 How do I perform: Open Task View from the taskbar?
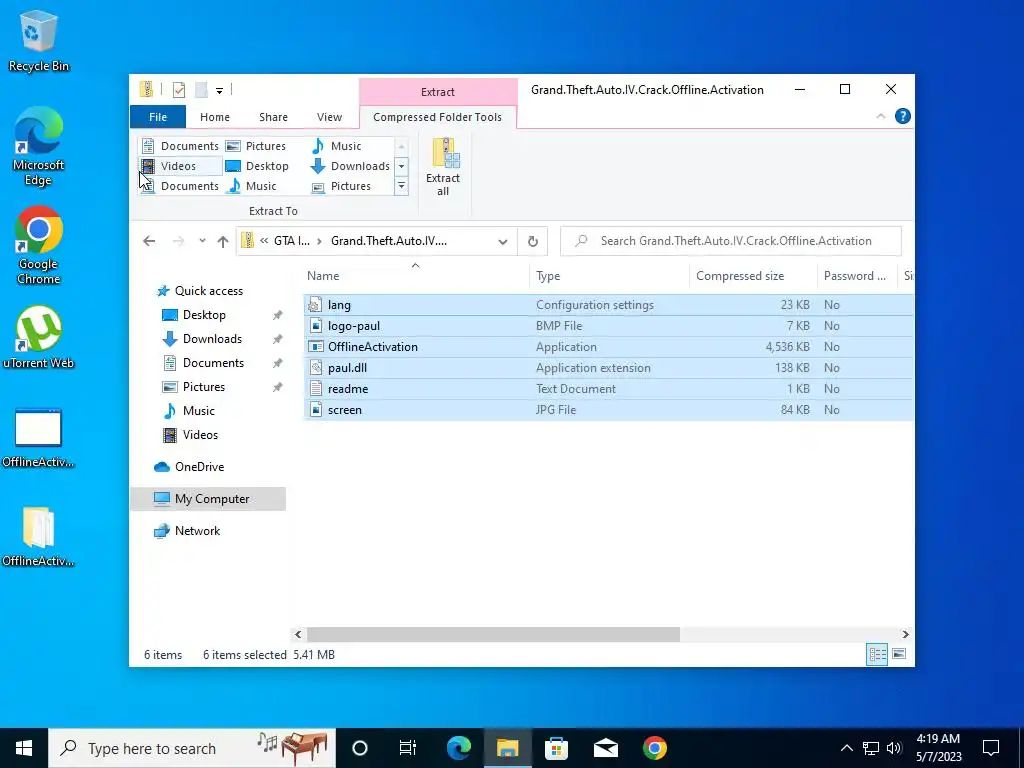(x=408, y=748)
